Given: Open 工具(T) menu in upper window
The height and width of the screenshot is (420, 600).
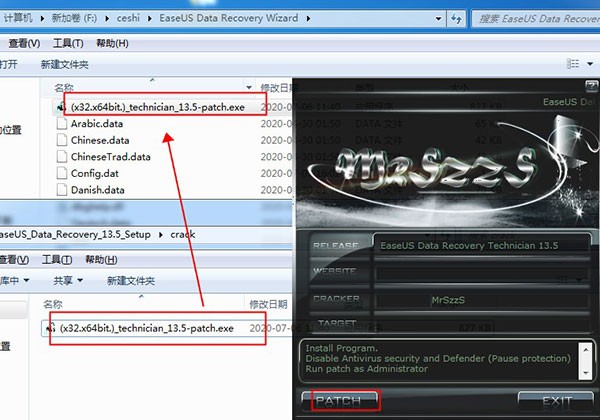Looking at the screenshot, I should (68, 43).
